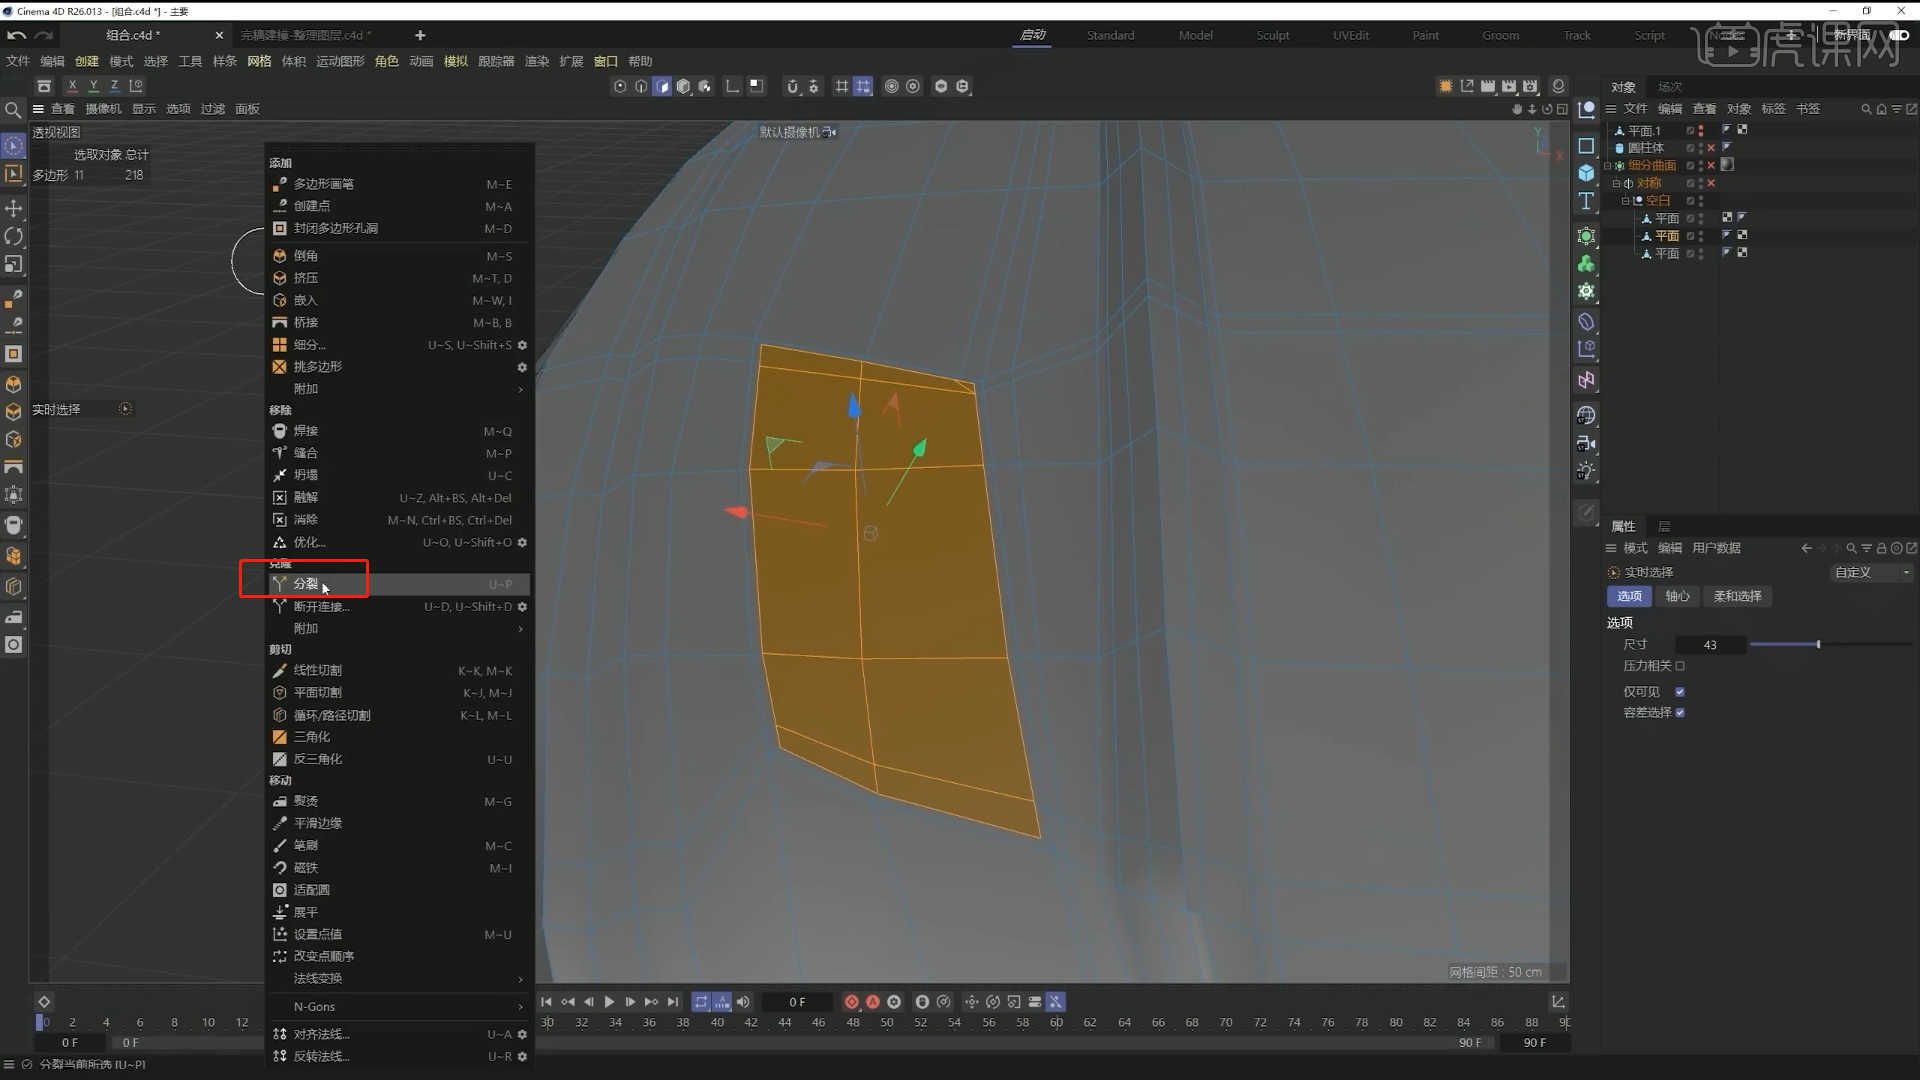This screenshot has width=1920, height=1080.
Task: Toggle the 容差选择 checkbox
Action: [x=1680, y=713]
